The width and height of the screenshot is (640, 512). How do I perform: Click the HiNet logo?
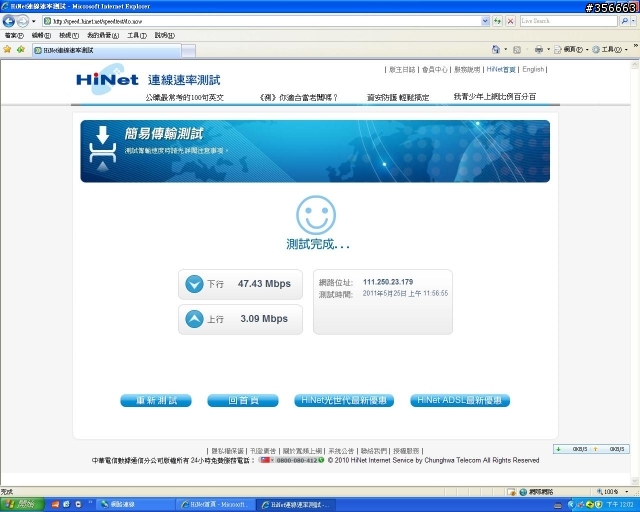pyautogui.click(x=107, y=79)
